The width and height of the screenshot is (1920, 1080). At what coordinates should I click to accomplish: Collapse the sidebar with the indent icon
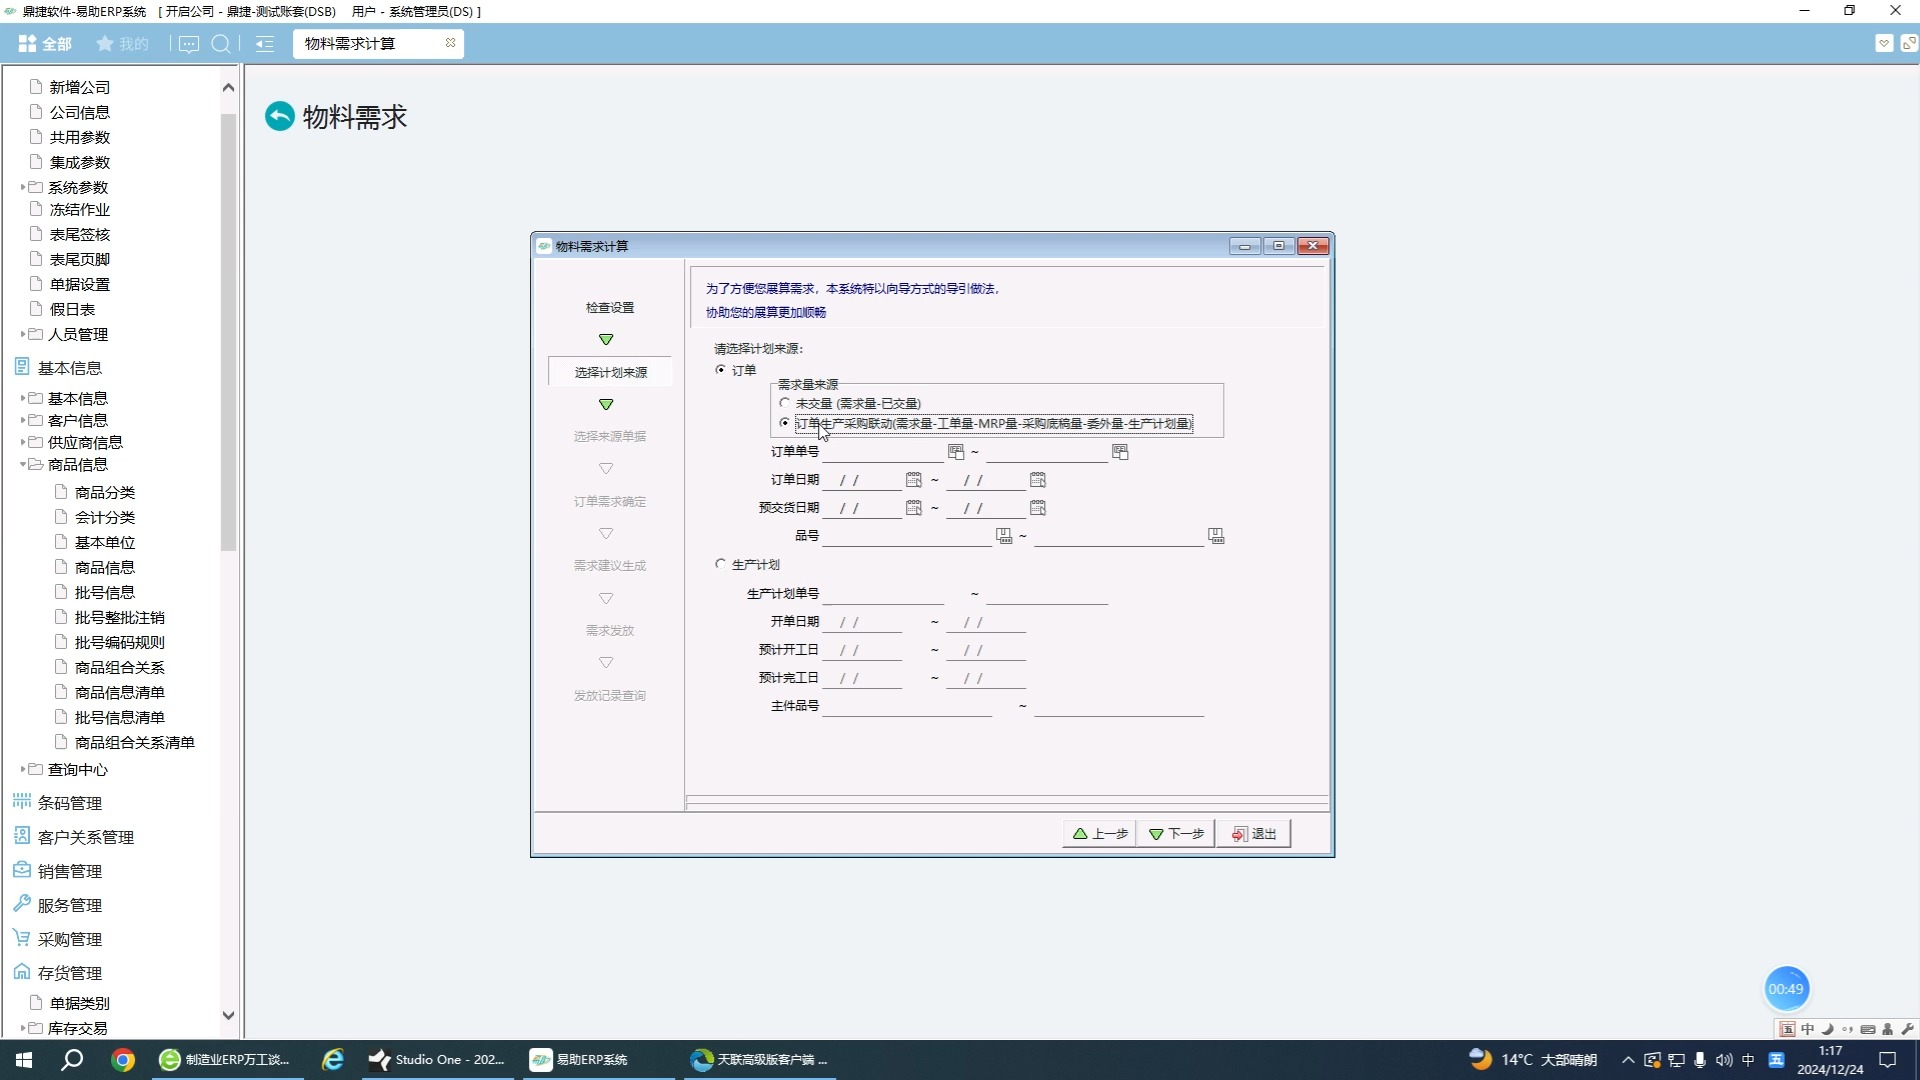264,44
